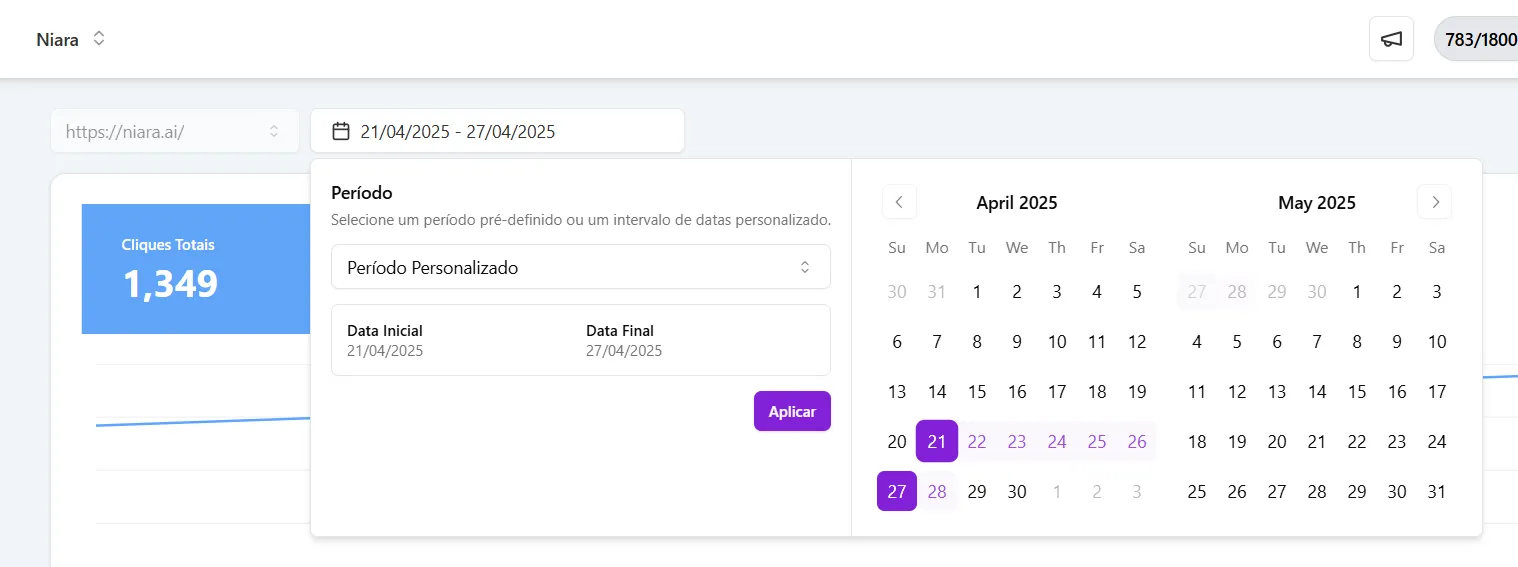
Task: Choose May 10 in the calendar
Action: coord(1436,341)
